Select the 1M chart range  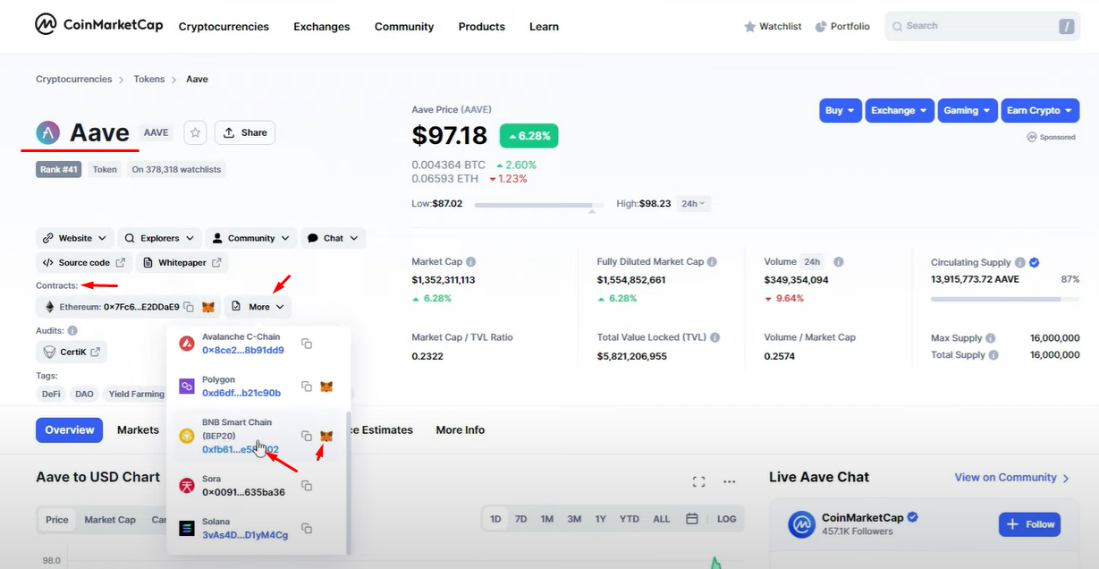point(547,519)
